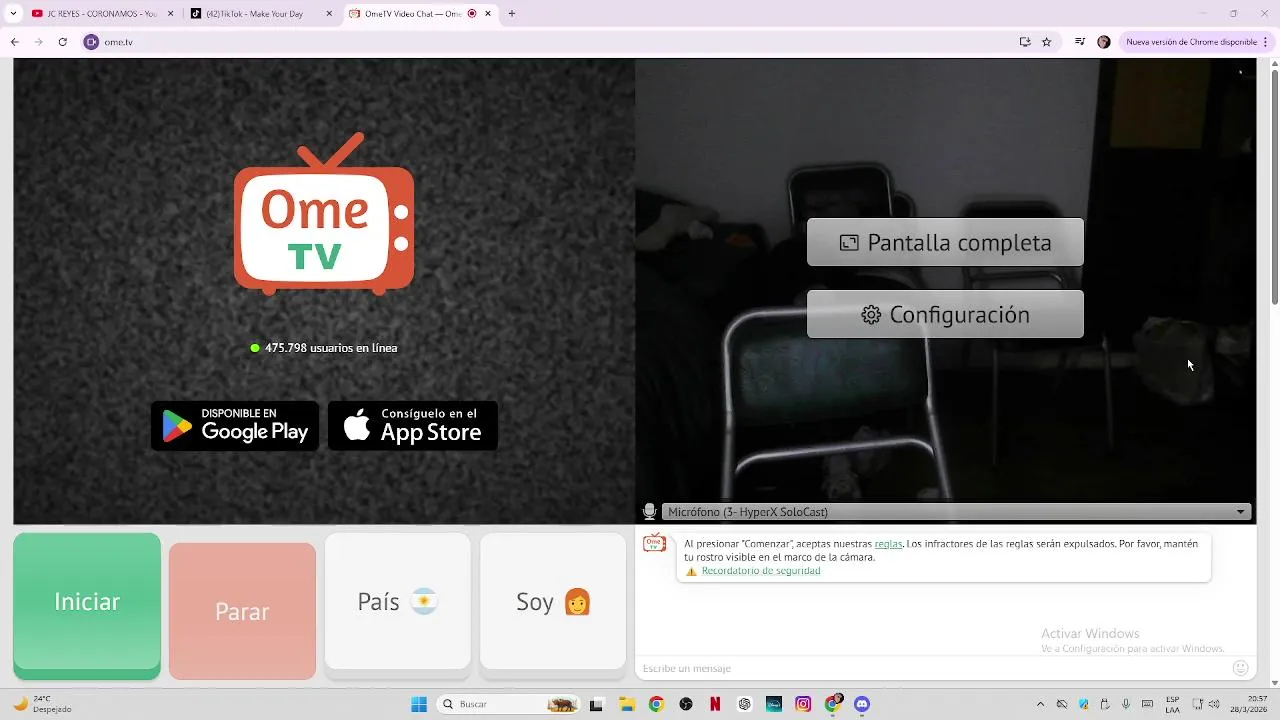Click the install app icon in address bar
Image resolution: width=1280 pixels, height=720 pixels.
(x=1025, y=42)
